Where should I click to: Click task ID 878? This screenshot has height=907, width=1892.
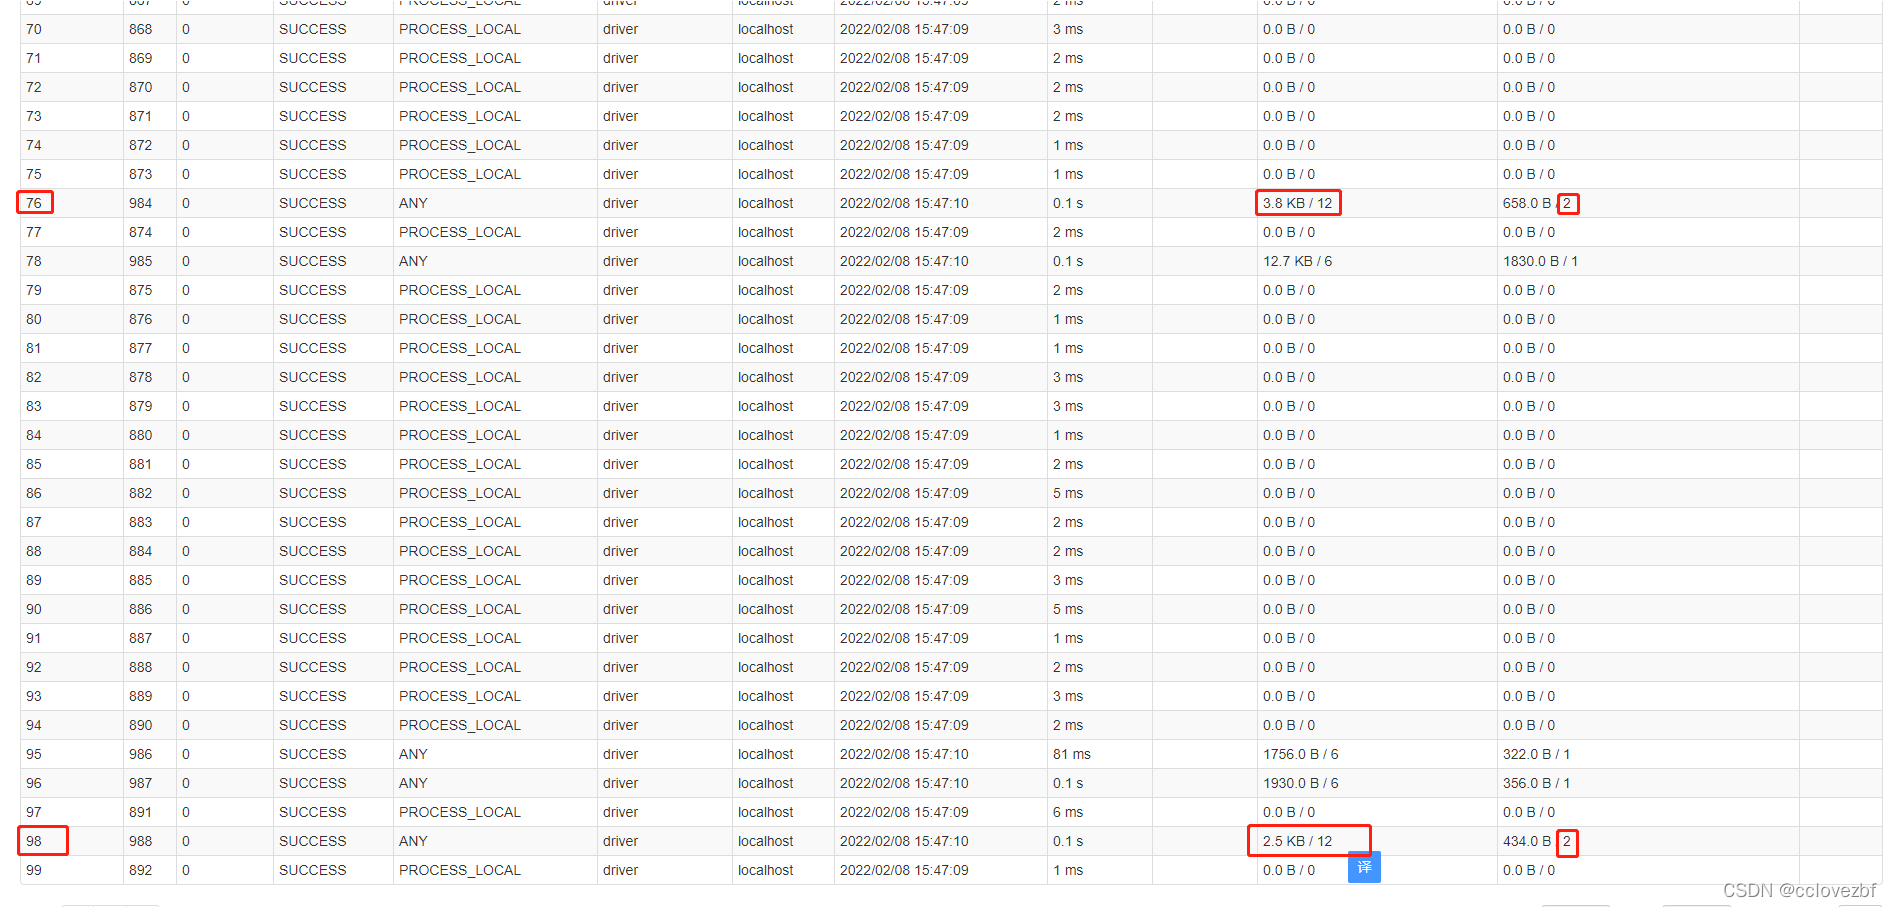pyautogui.click(x=141, y=377)
